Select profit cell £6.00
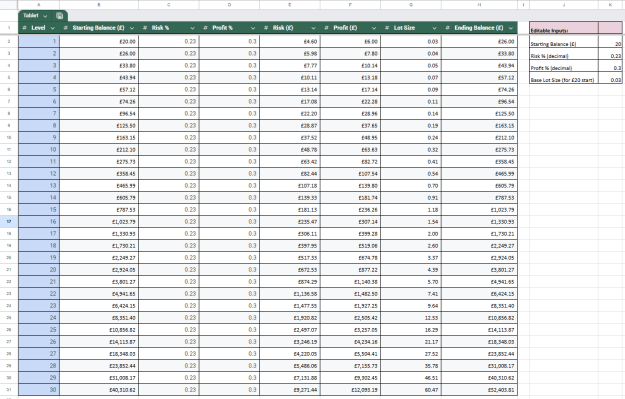This screenshot has width=625, height=399. point(350,41)
